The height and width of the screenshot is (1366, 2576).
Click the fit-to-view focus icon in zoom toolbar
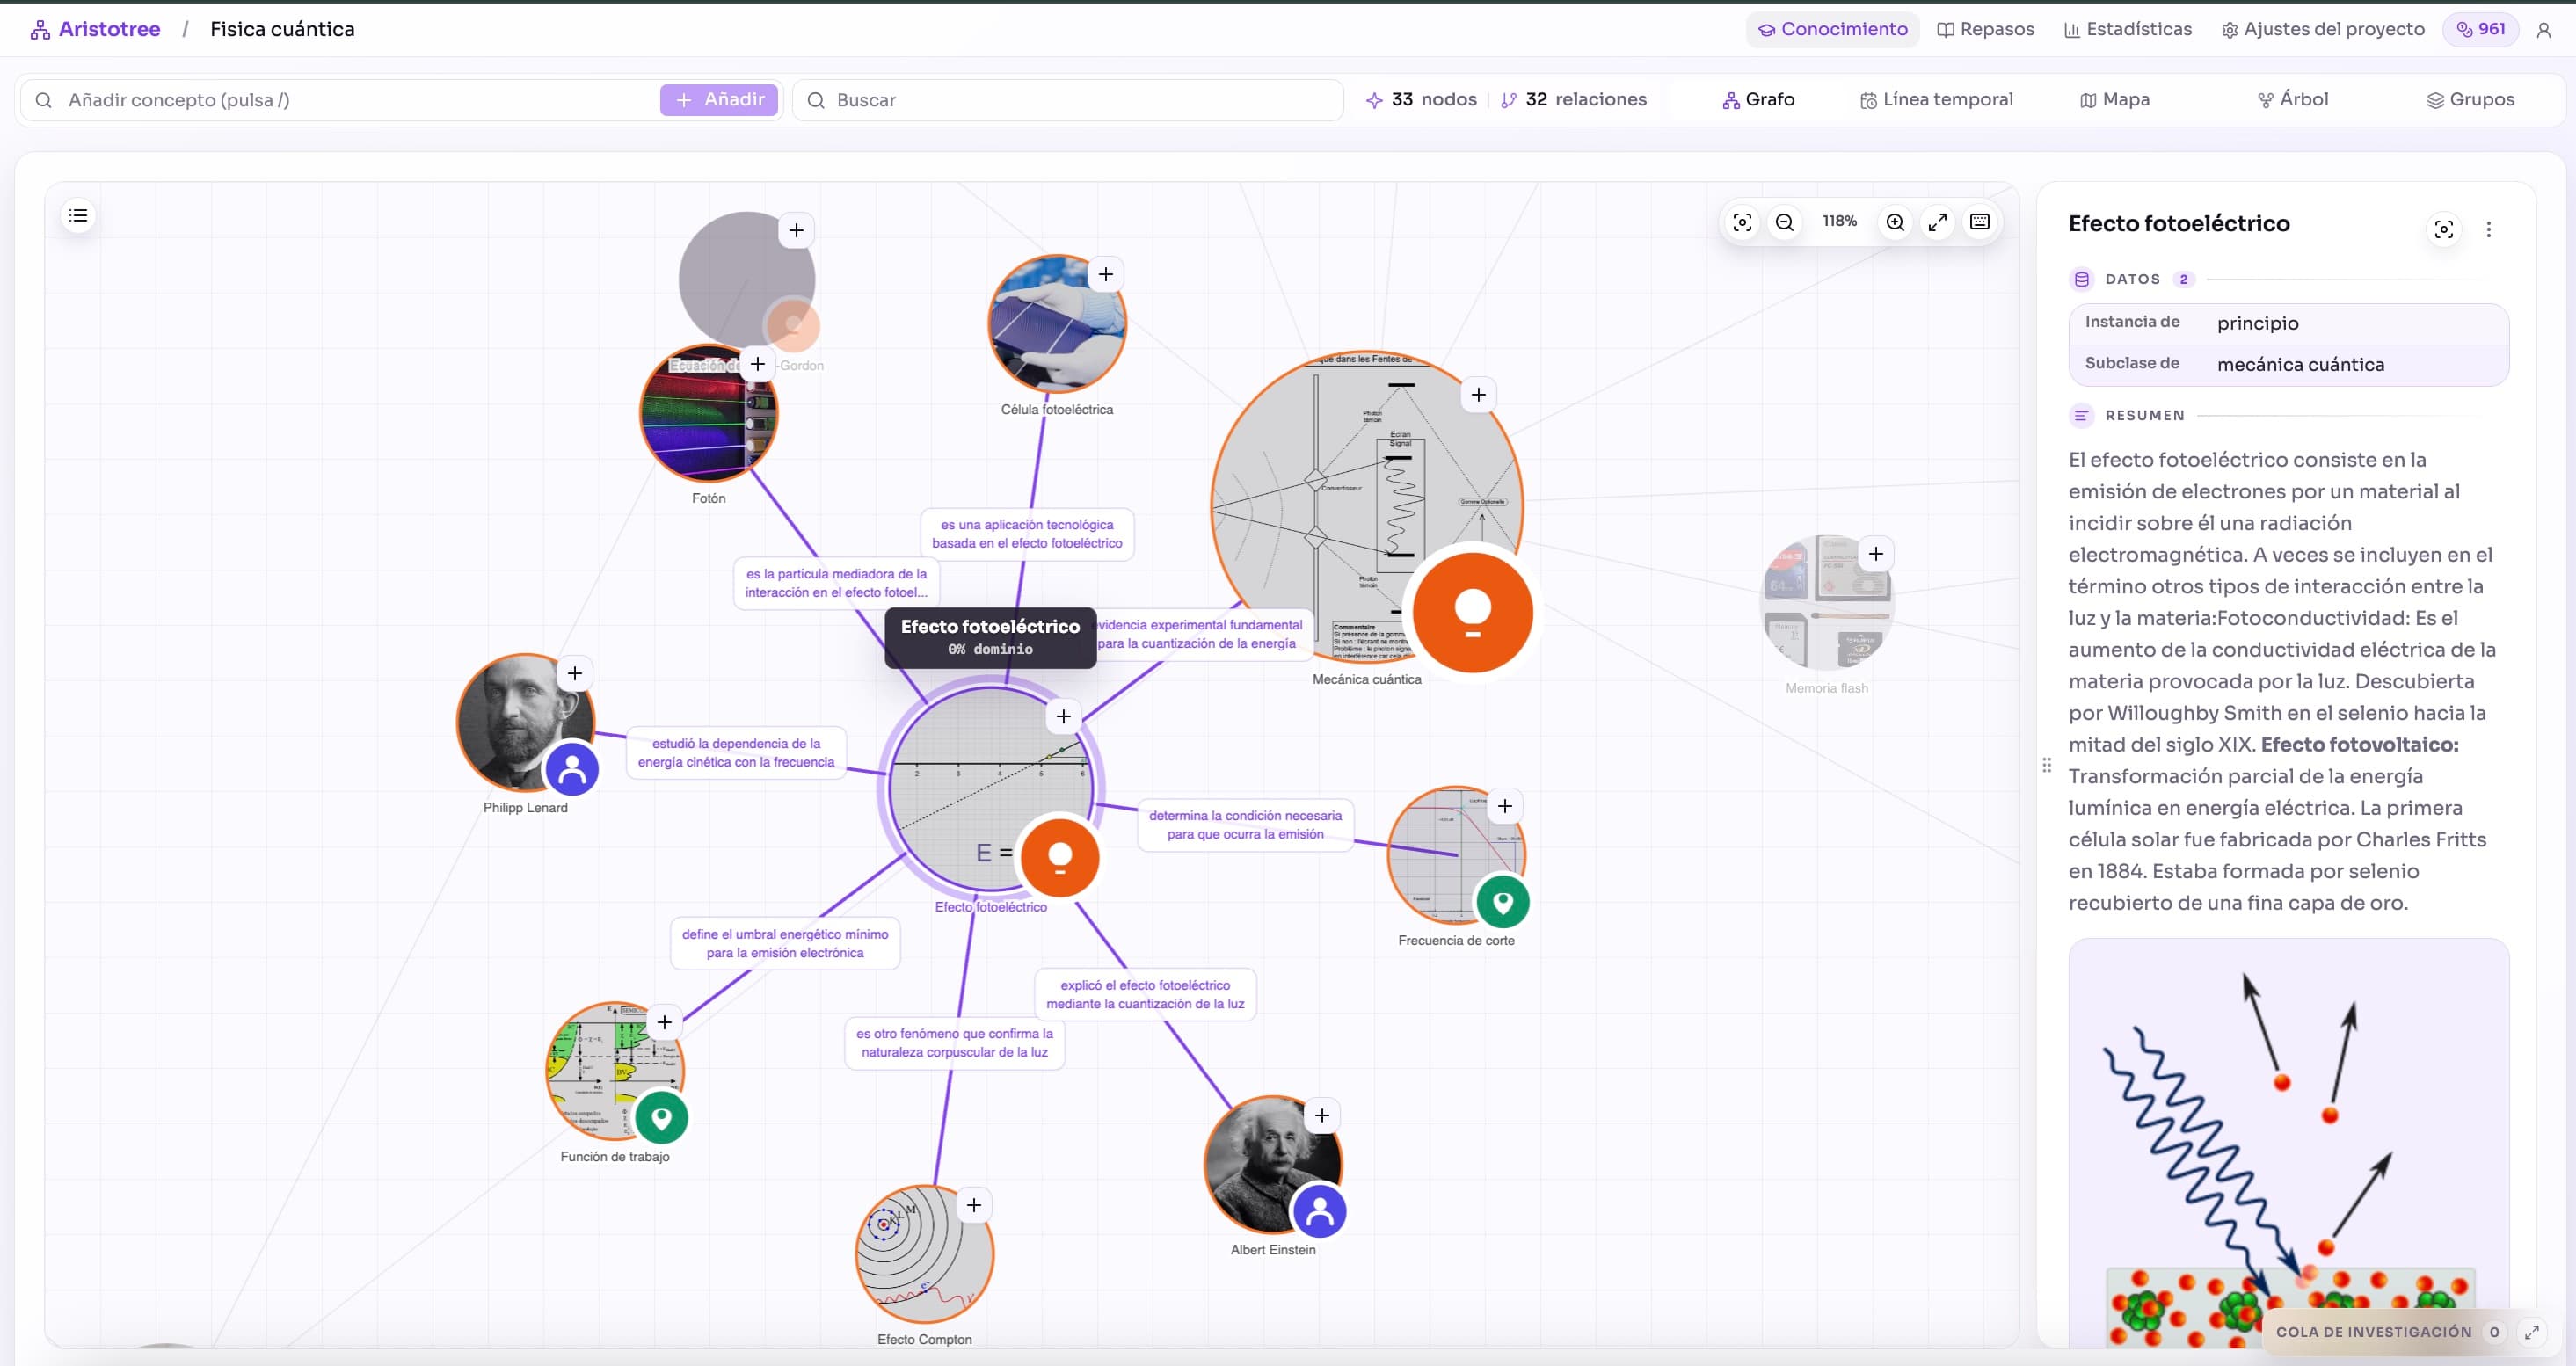click(1742, 222)
